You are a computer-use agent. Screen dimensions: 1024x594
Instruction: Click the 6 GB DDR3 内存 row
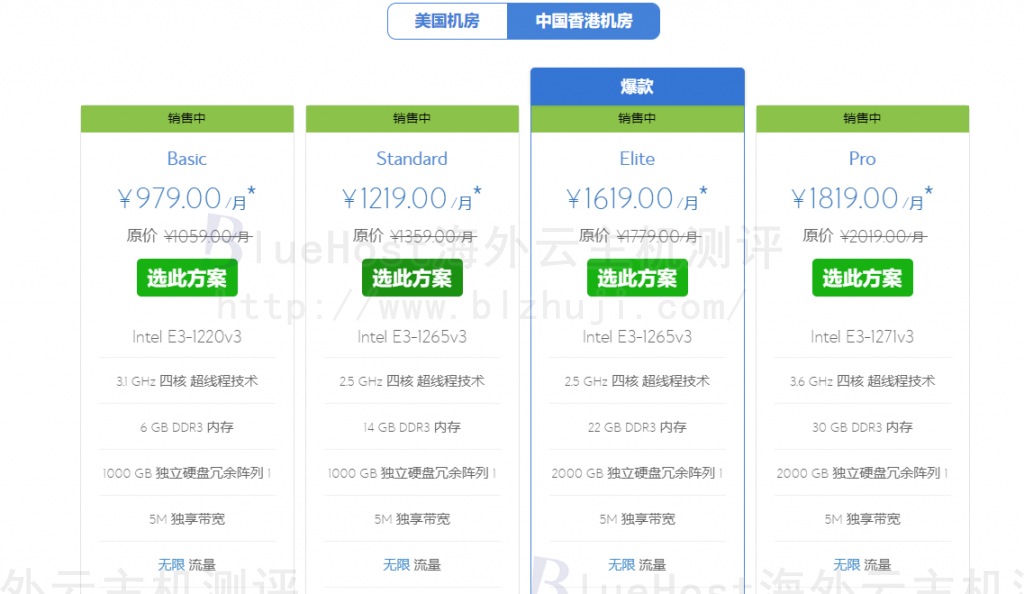point(187,428)
